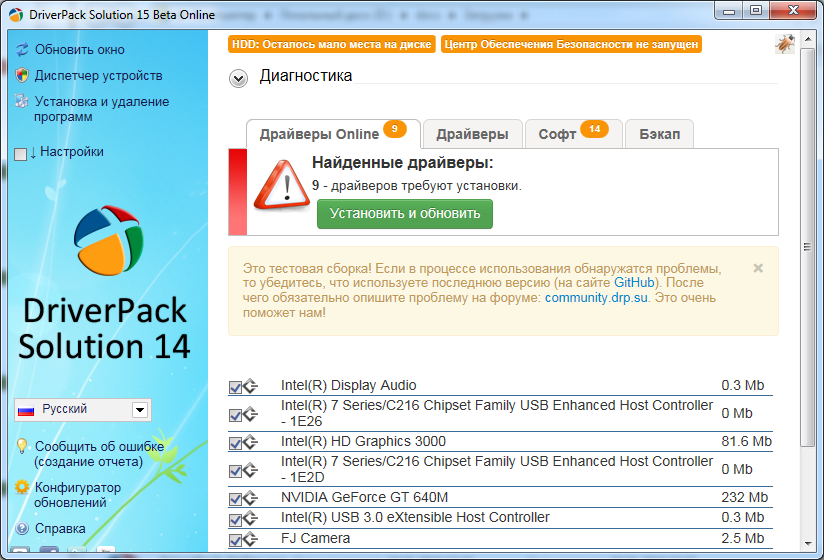Image resolution: width=824 pixels, height=560 pixels.
Task: Click HDD low disk space warning
Action: click(332, 44)
